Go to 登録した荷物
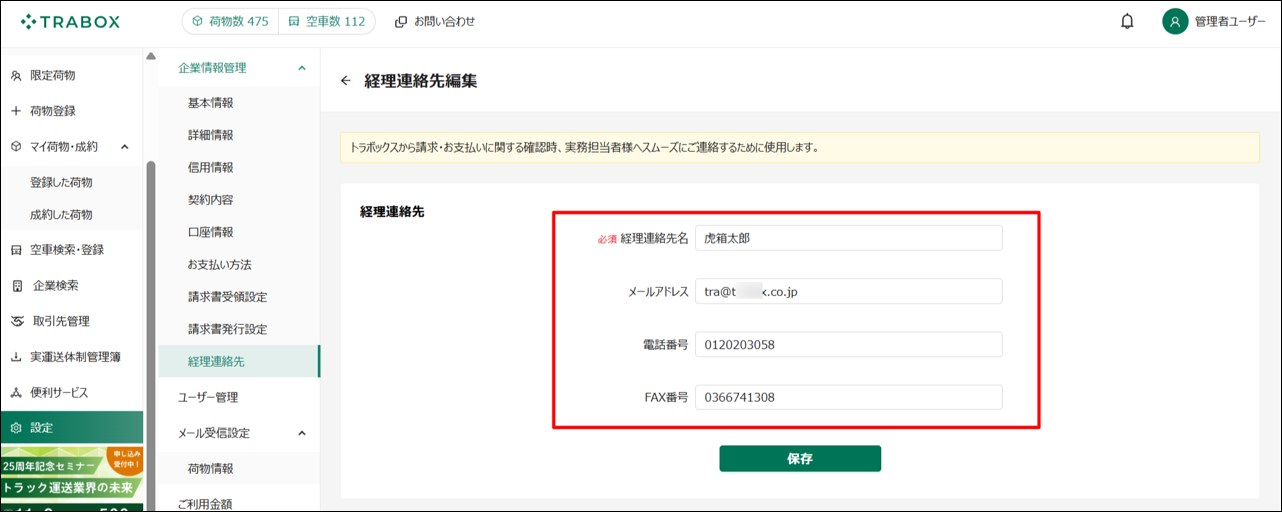This screenshot has height=512, width=1282. pyautogui.click(x=61, y=182)
